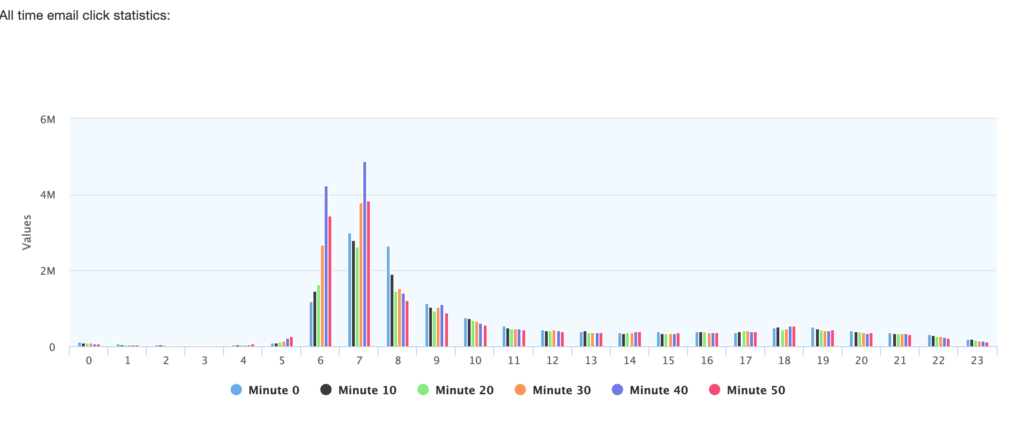Click the purple Minute 40 legend dot
Viewport: 1024px width, 446px height.
pos(616,390)
